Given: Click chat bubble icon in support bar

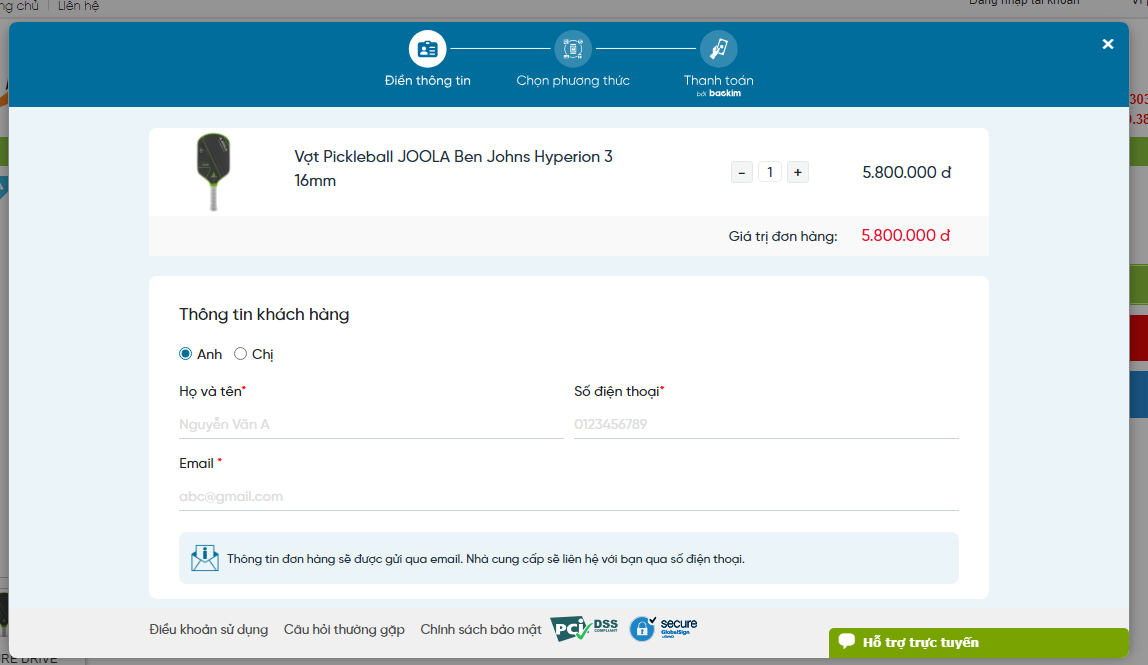Looking at the screenshot, I should pos(847,642).
